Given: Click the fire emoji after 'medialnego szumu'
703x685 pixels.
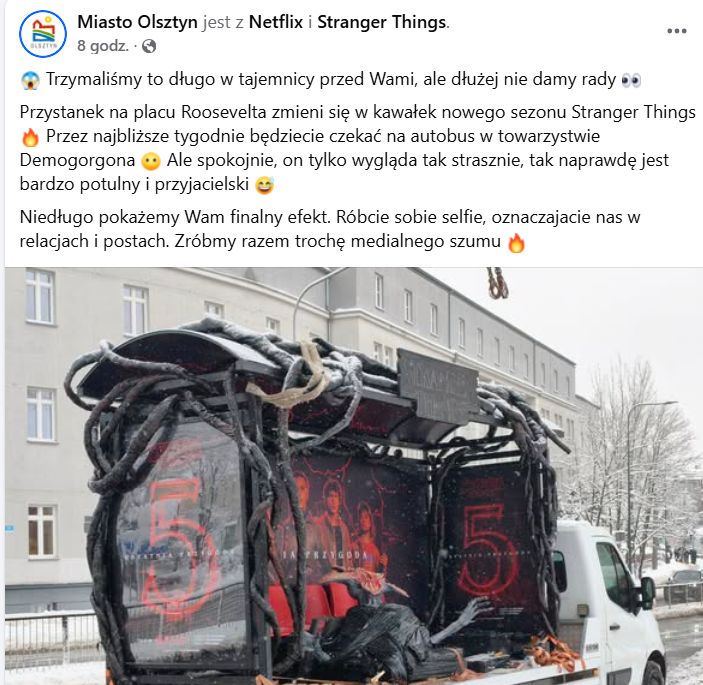Looking at the screenshot, I should [516, 243].
